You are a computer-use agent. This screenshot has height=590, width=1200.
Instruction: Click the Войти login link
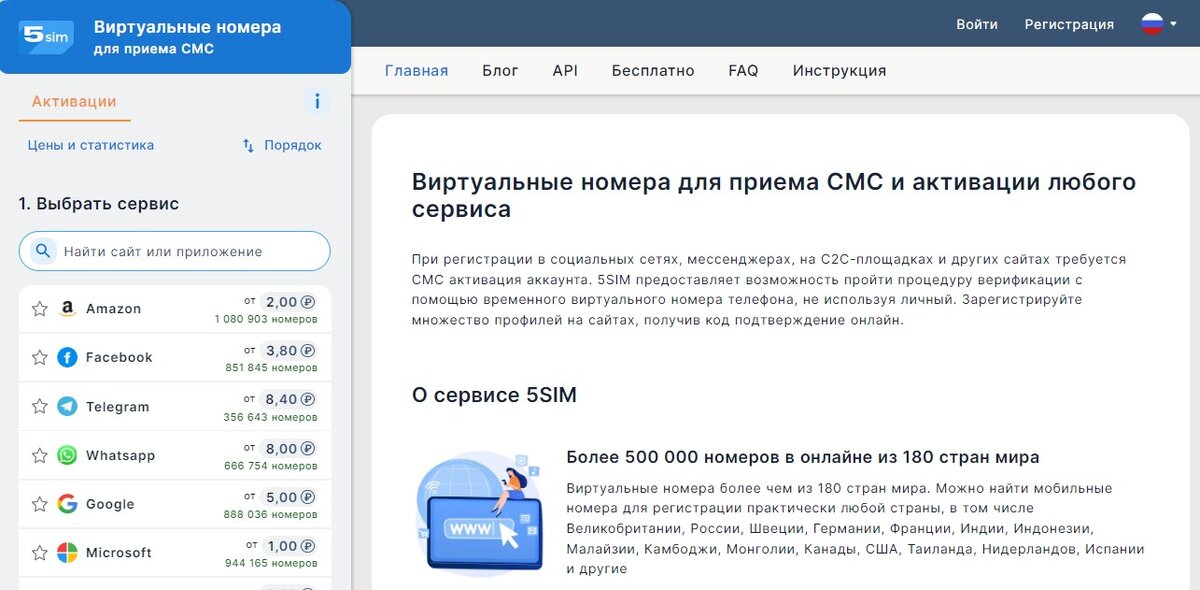coord(977,24)
